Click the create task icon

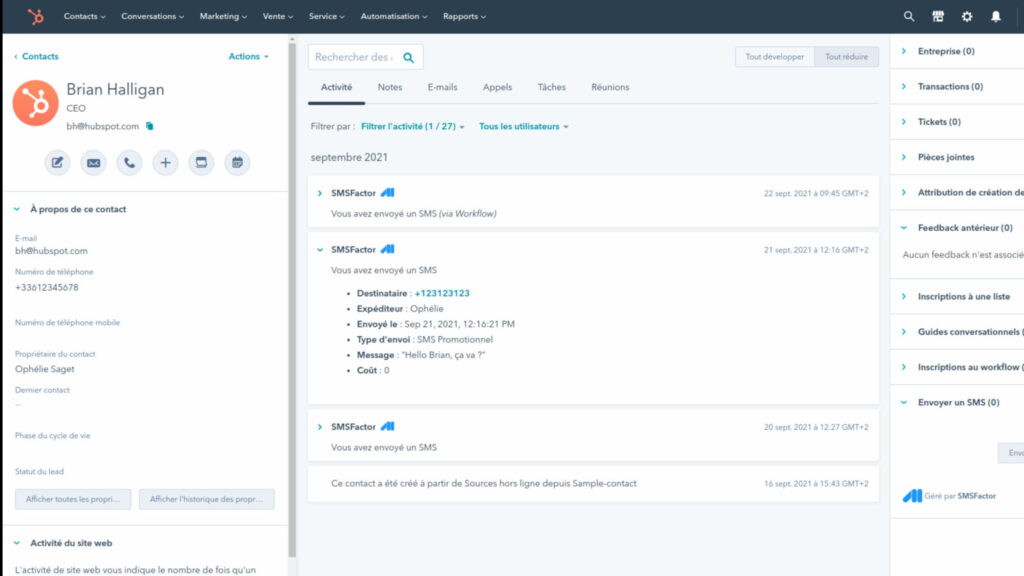[x=201, y=162]
